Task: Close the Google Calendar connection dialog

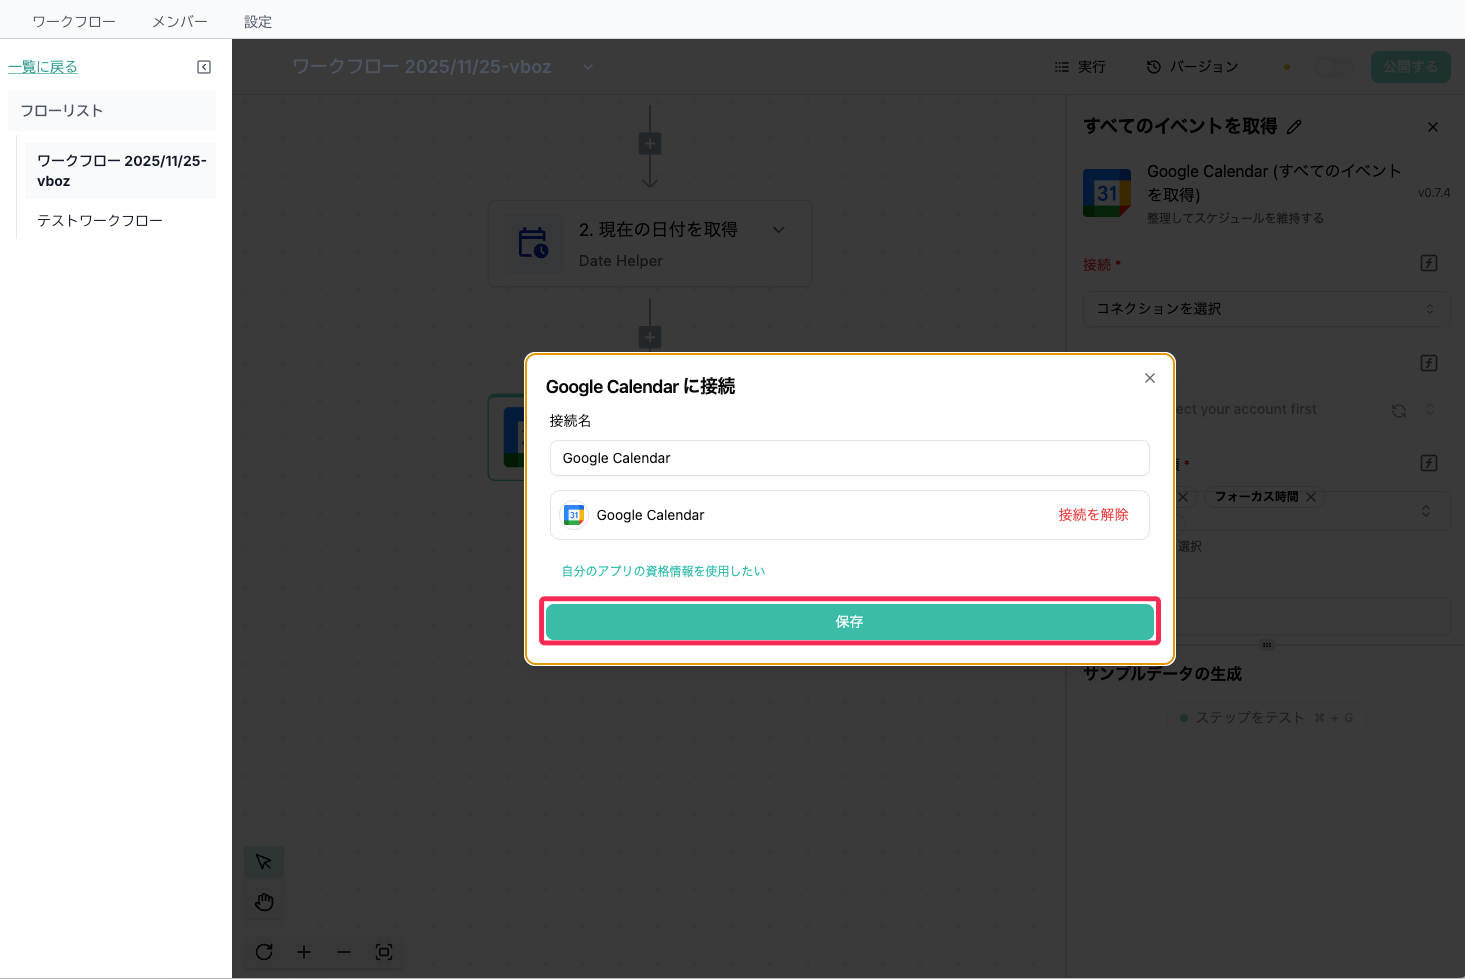Action: point(1150,378)
